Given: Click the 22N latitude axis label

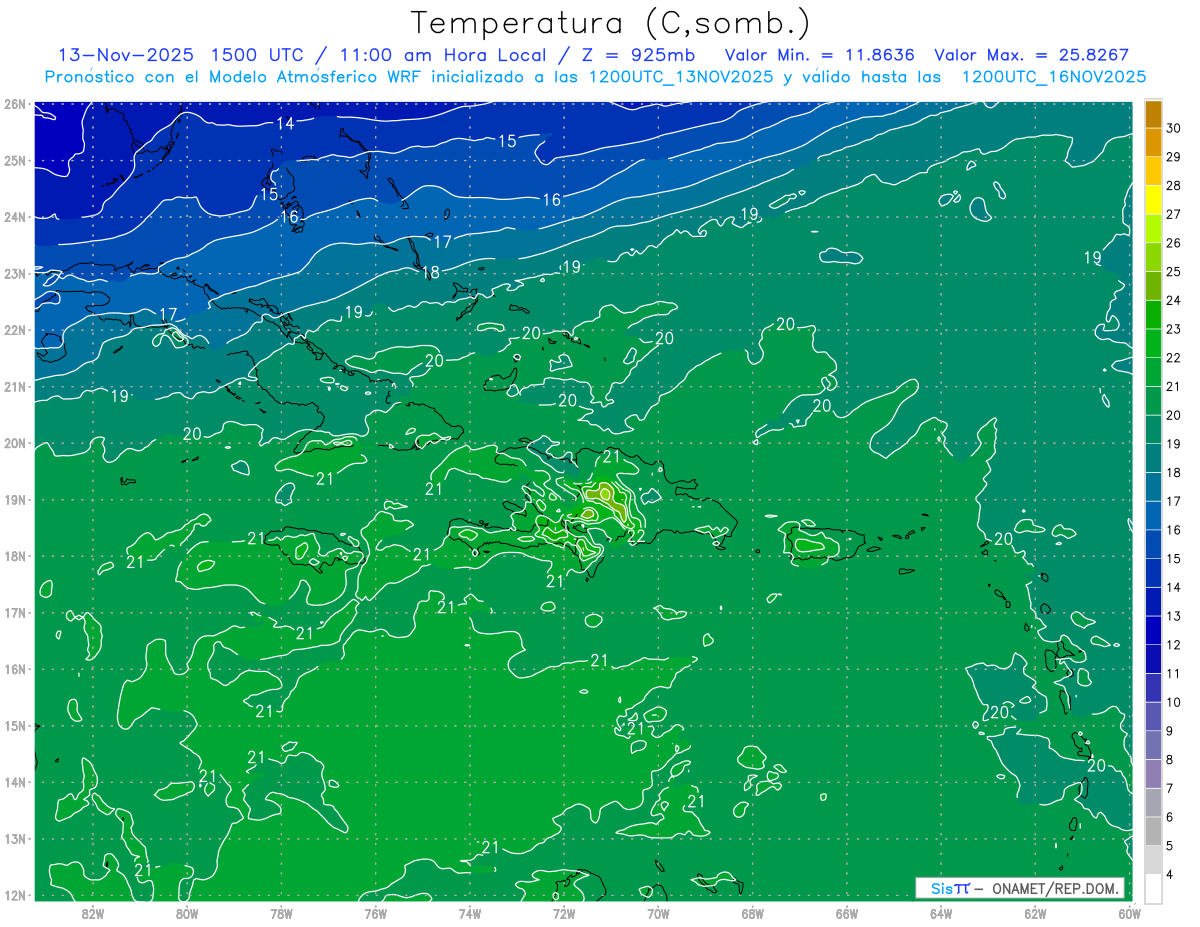Looking at the screenshot, I should click(x=15, y=330).
